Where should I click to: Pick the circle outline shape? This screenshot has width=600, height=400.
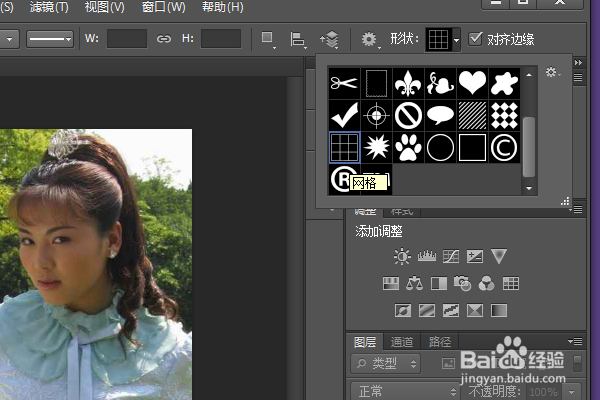tap(440, 147)
